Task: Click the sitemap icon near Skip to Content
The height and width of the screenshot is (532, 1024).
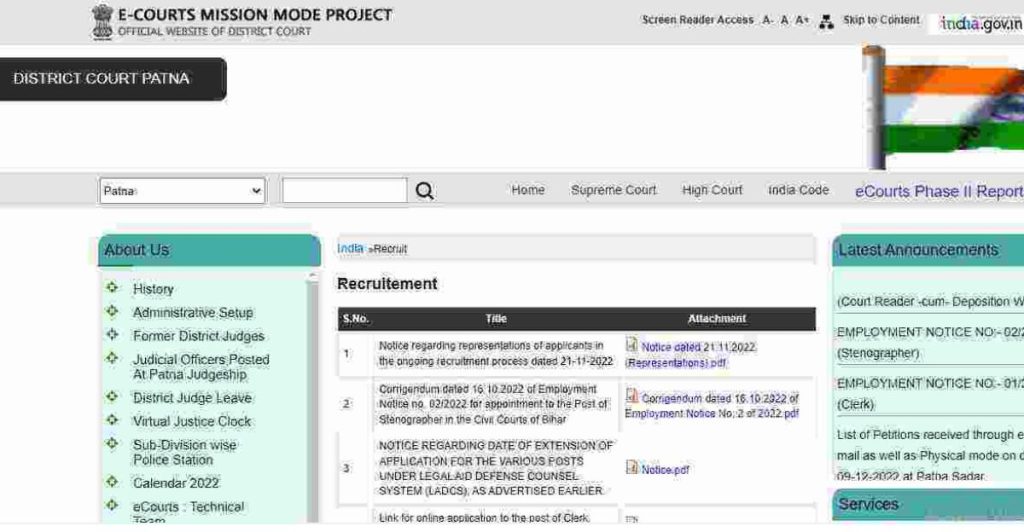Action: tap(826, 21)
